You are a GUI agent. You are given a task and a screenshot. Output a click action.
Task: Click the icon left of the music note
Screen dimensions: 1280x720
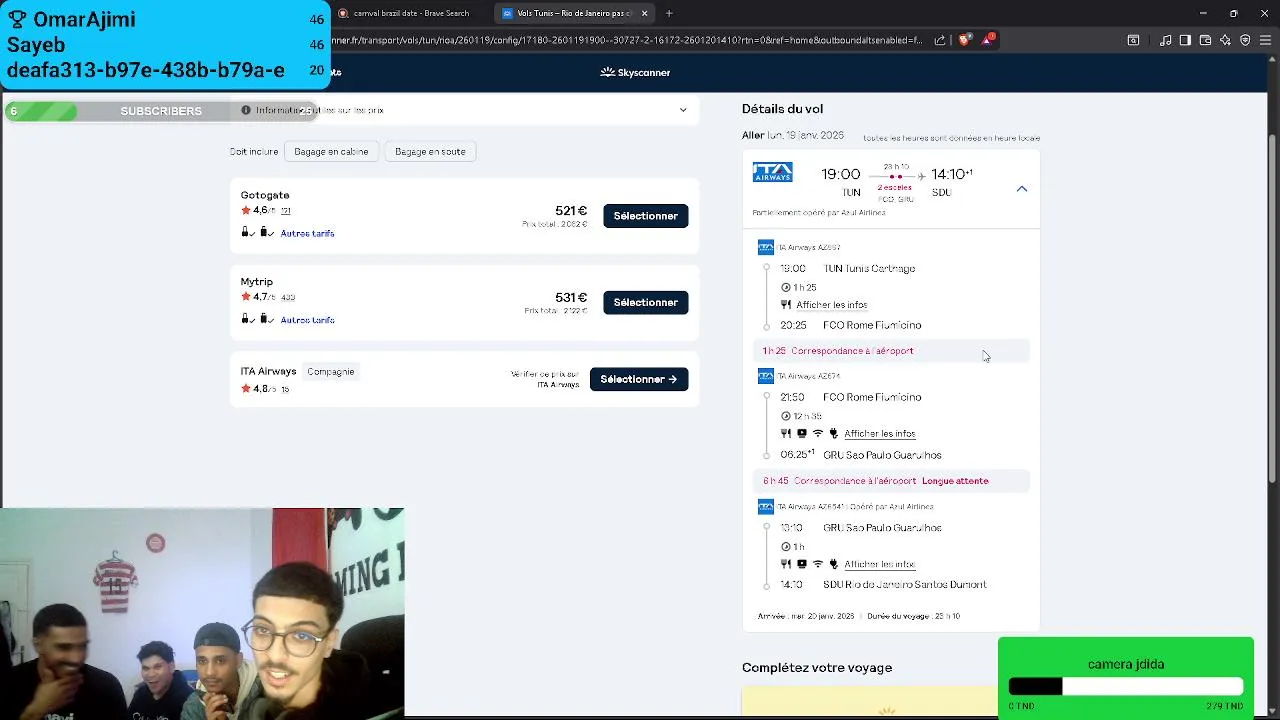point(1133,40)
